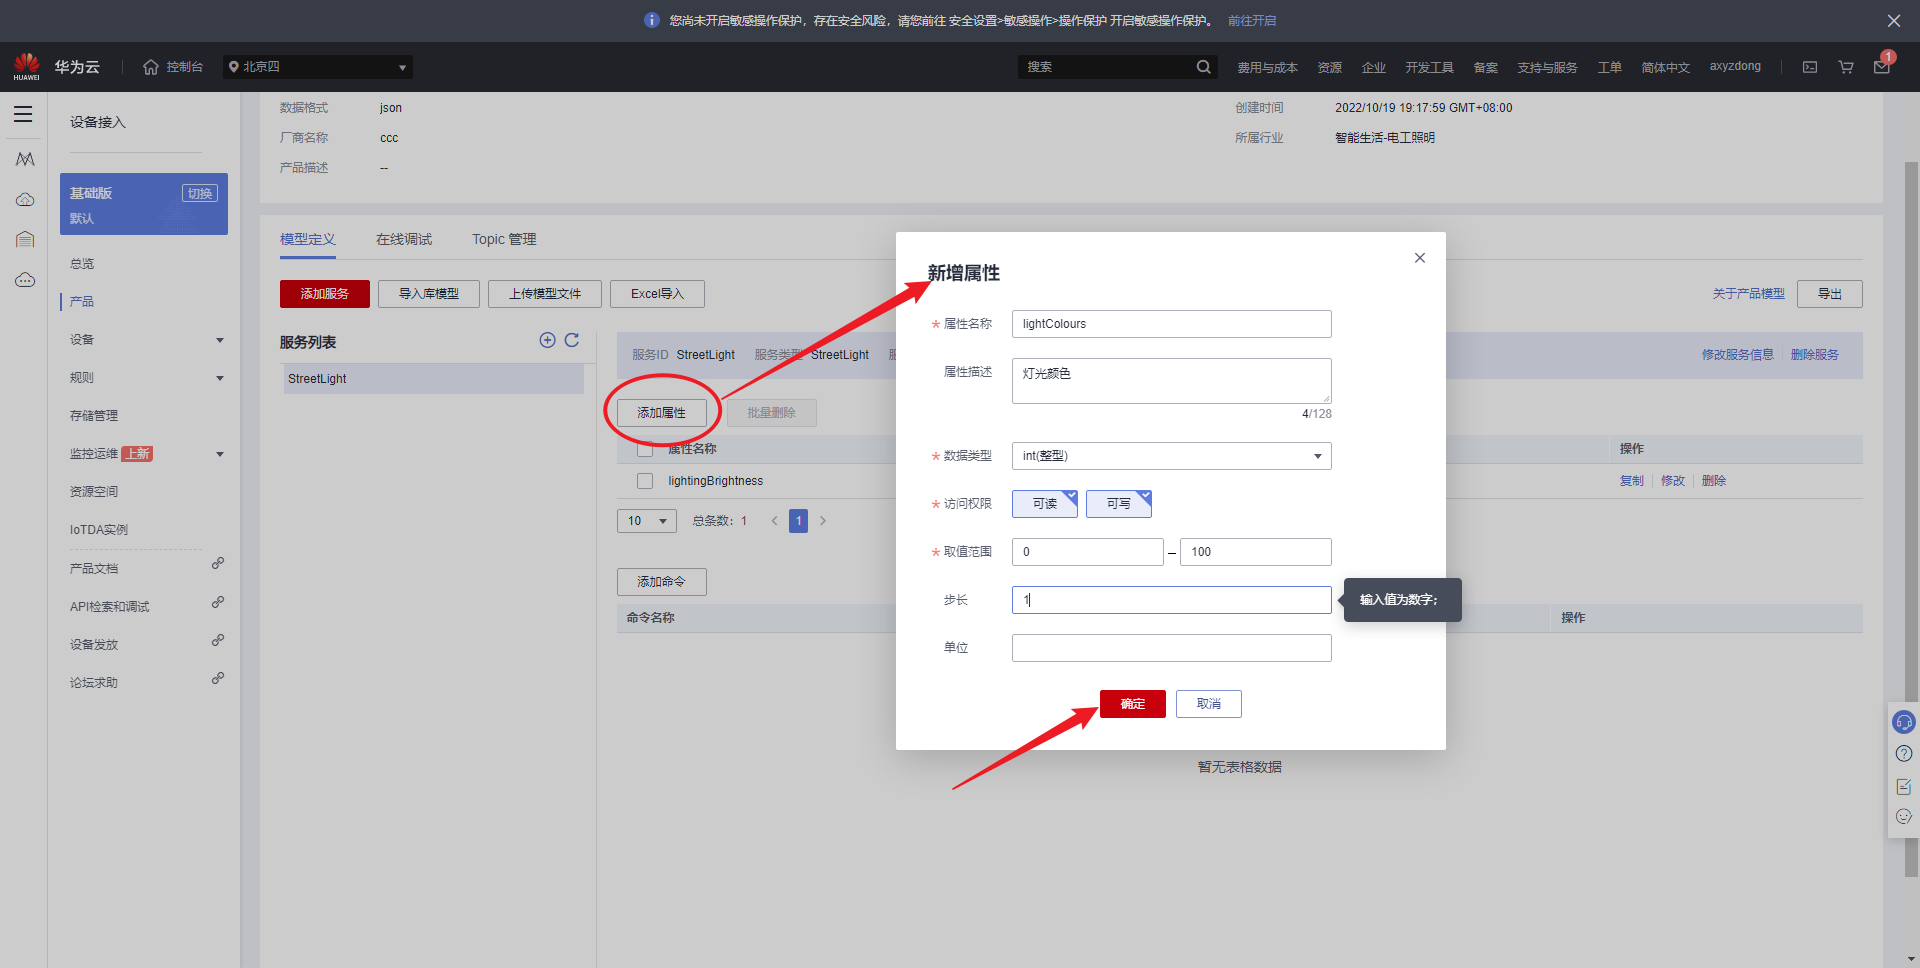1920x968 pixels.
Task: Open the hamburger menu icon
Action: (23, 114)
